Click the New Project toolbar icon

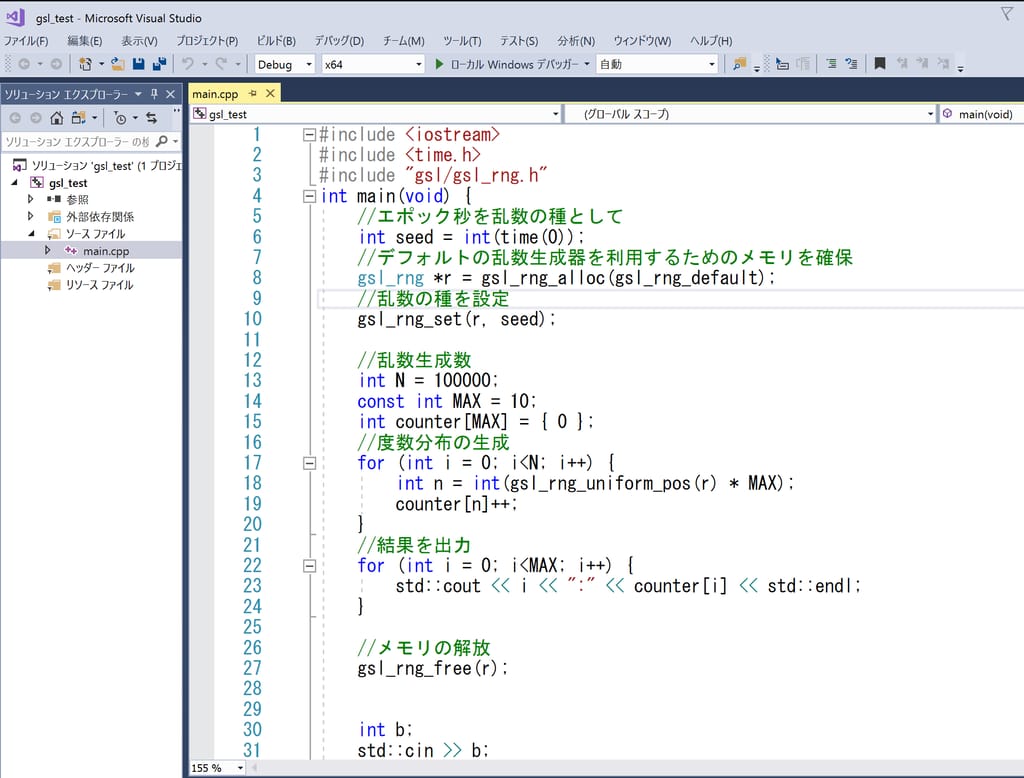tap(85, 64)
